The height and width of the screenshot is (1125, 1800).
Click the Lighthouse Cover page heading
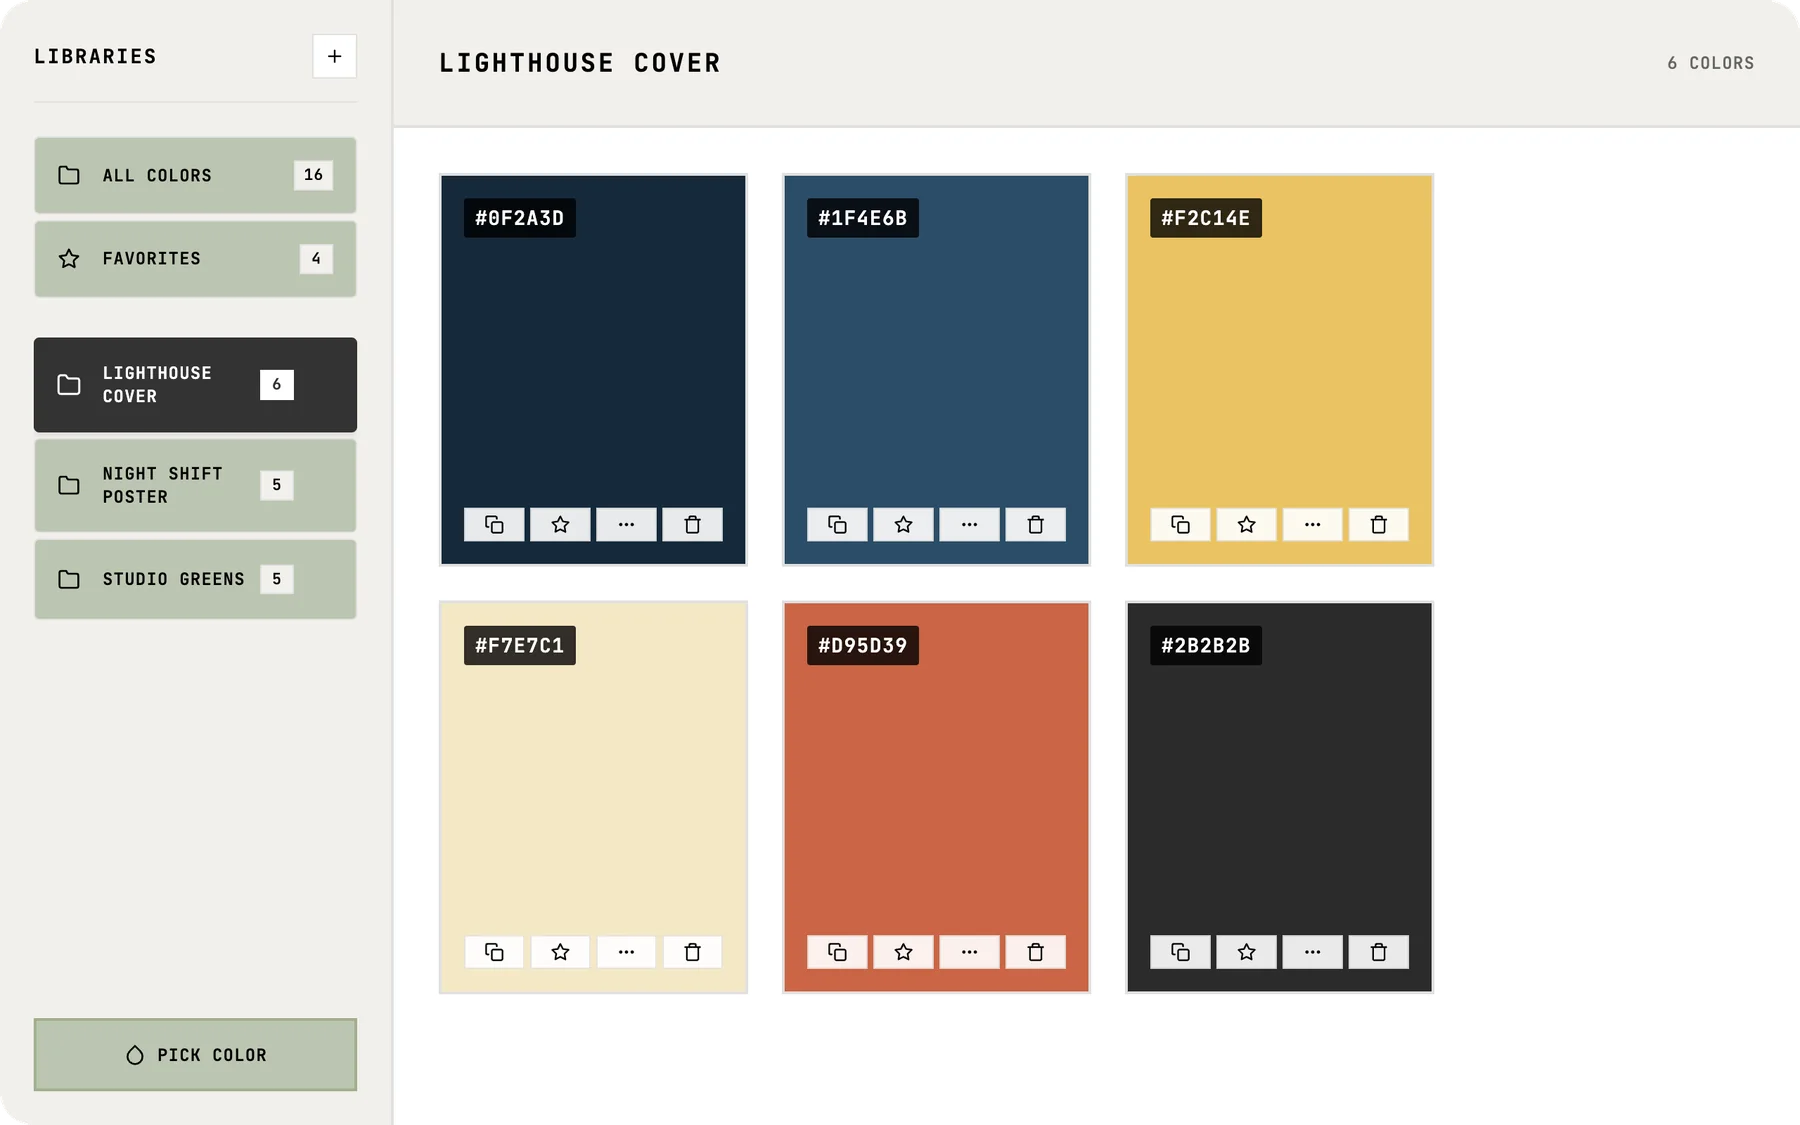pos(580,63)
